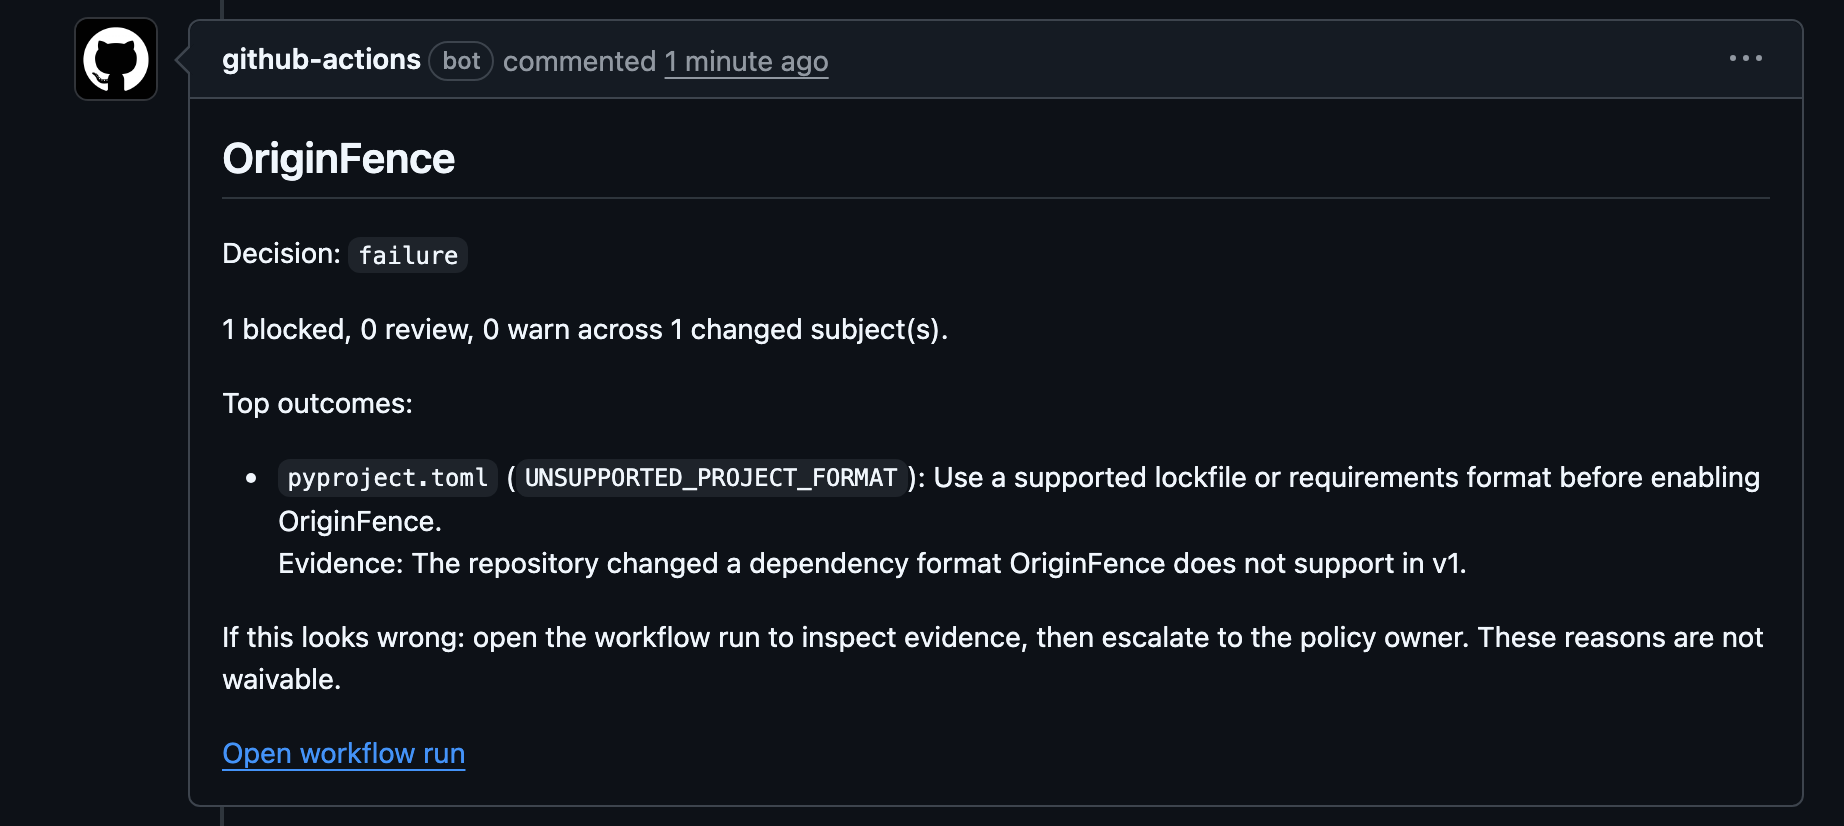The image size is (1844, 826).
Task: Click the UNSUPPORTED_PROJECT_FORMAT code badge
Action: pyautogui.click(x=710, y=478)
